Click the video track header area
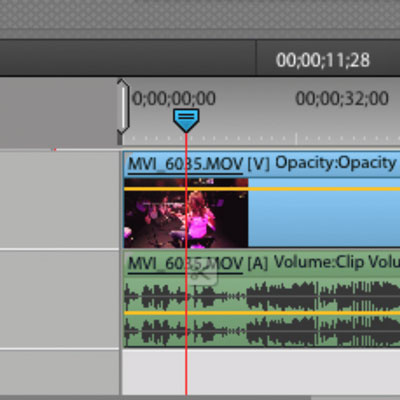Viewport: 400px width, 400px height. coord(59,199)
